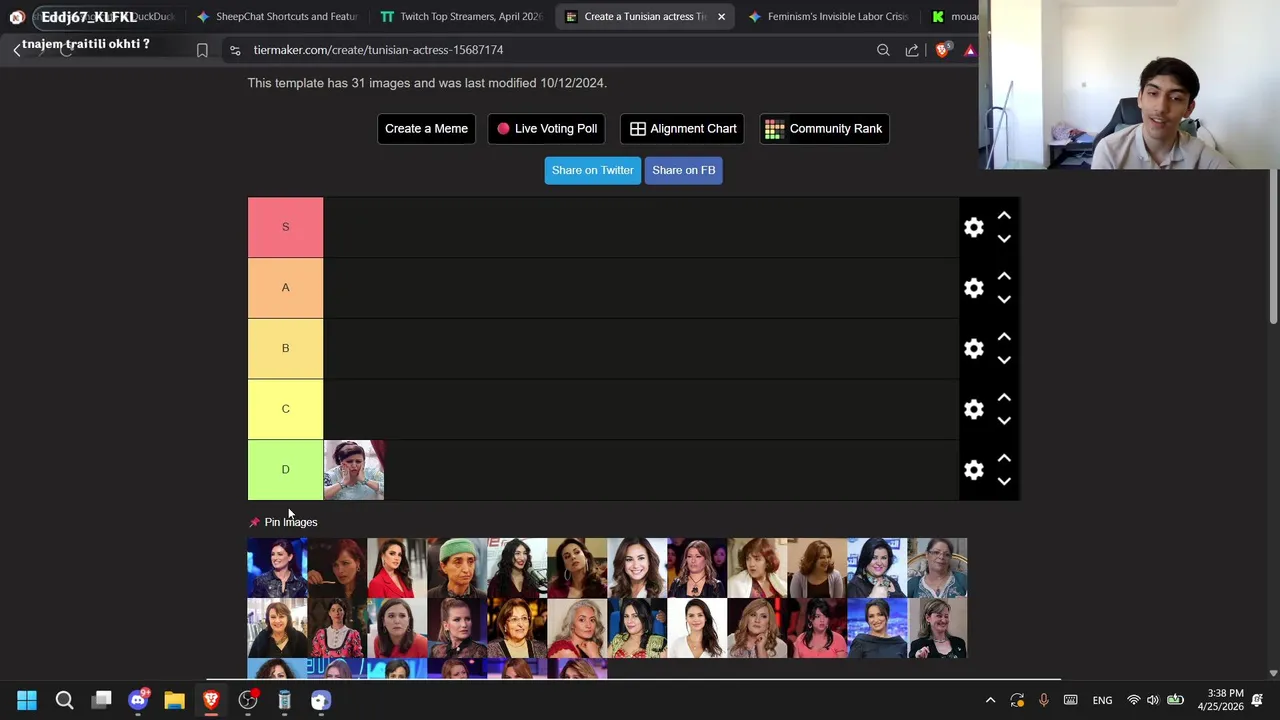Open File Explorer from taskbar
Image resolution: width=1280 pixels, height=720 pixels.
tap(174, 700)
